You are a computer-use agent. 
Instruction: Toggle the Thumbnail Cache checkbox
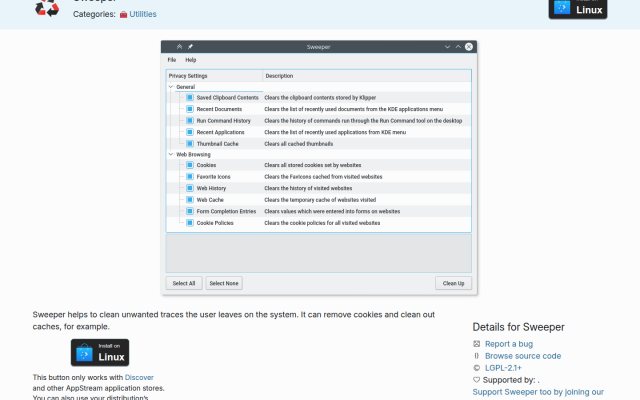coord(190,144)
